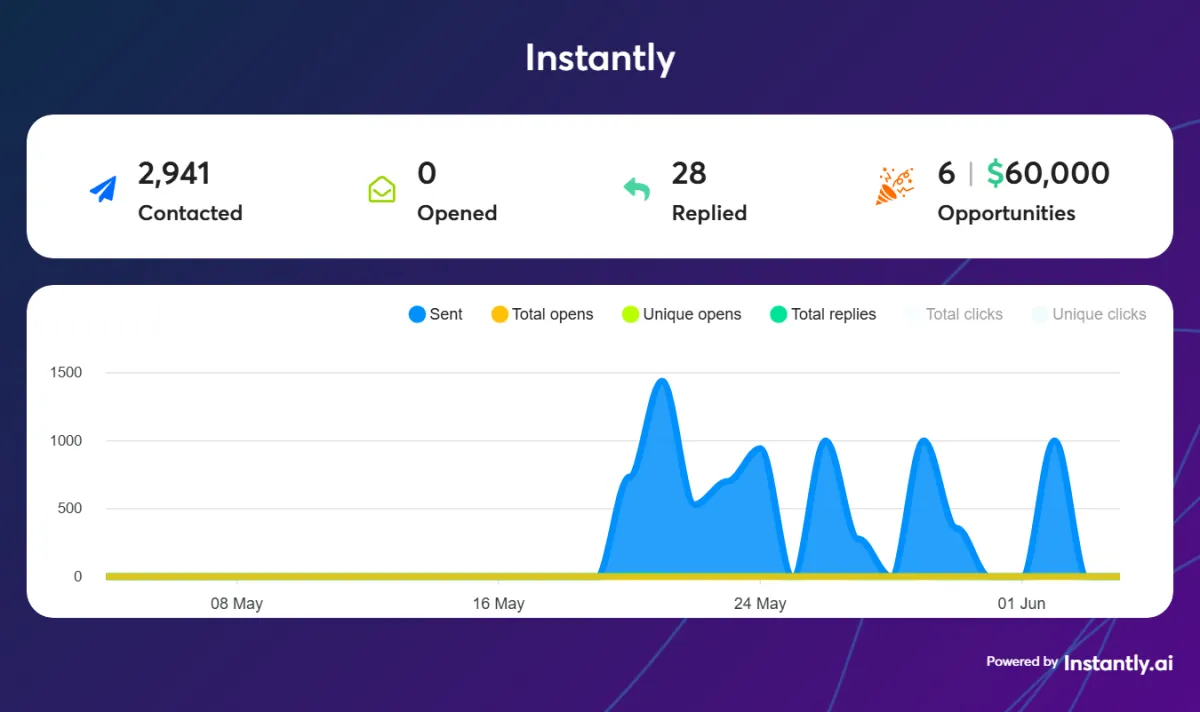Click the 01 Jun date label
This screenshot has height=712, width=1200.
[1022, 603]
